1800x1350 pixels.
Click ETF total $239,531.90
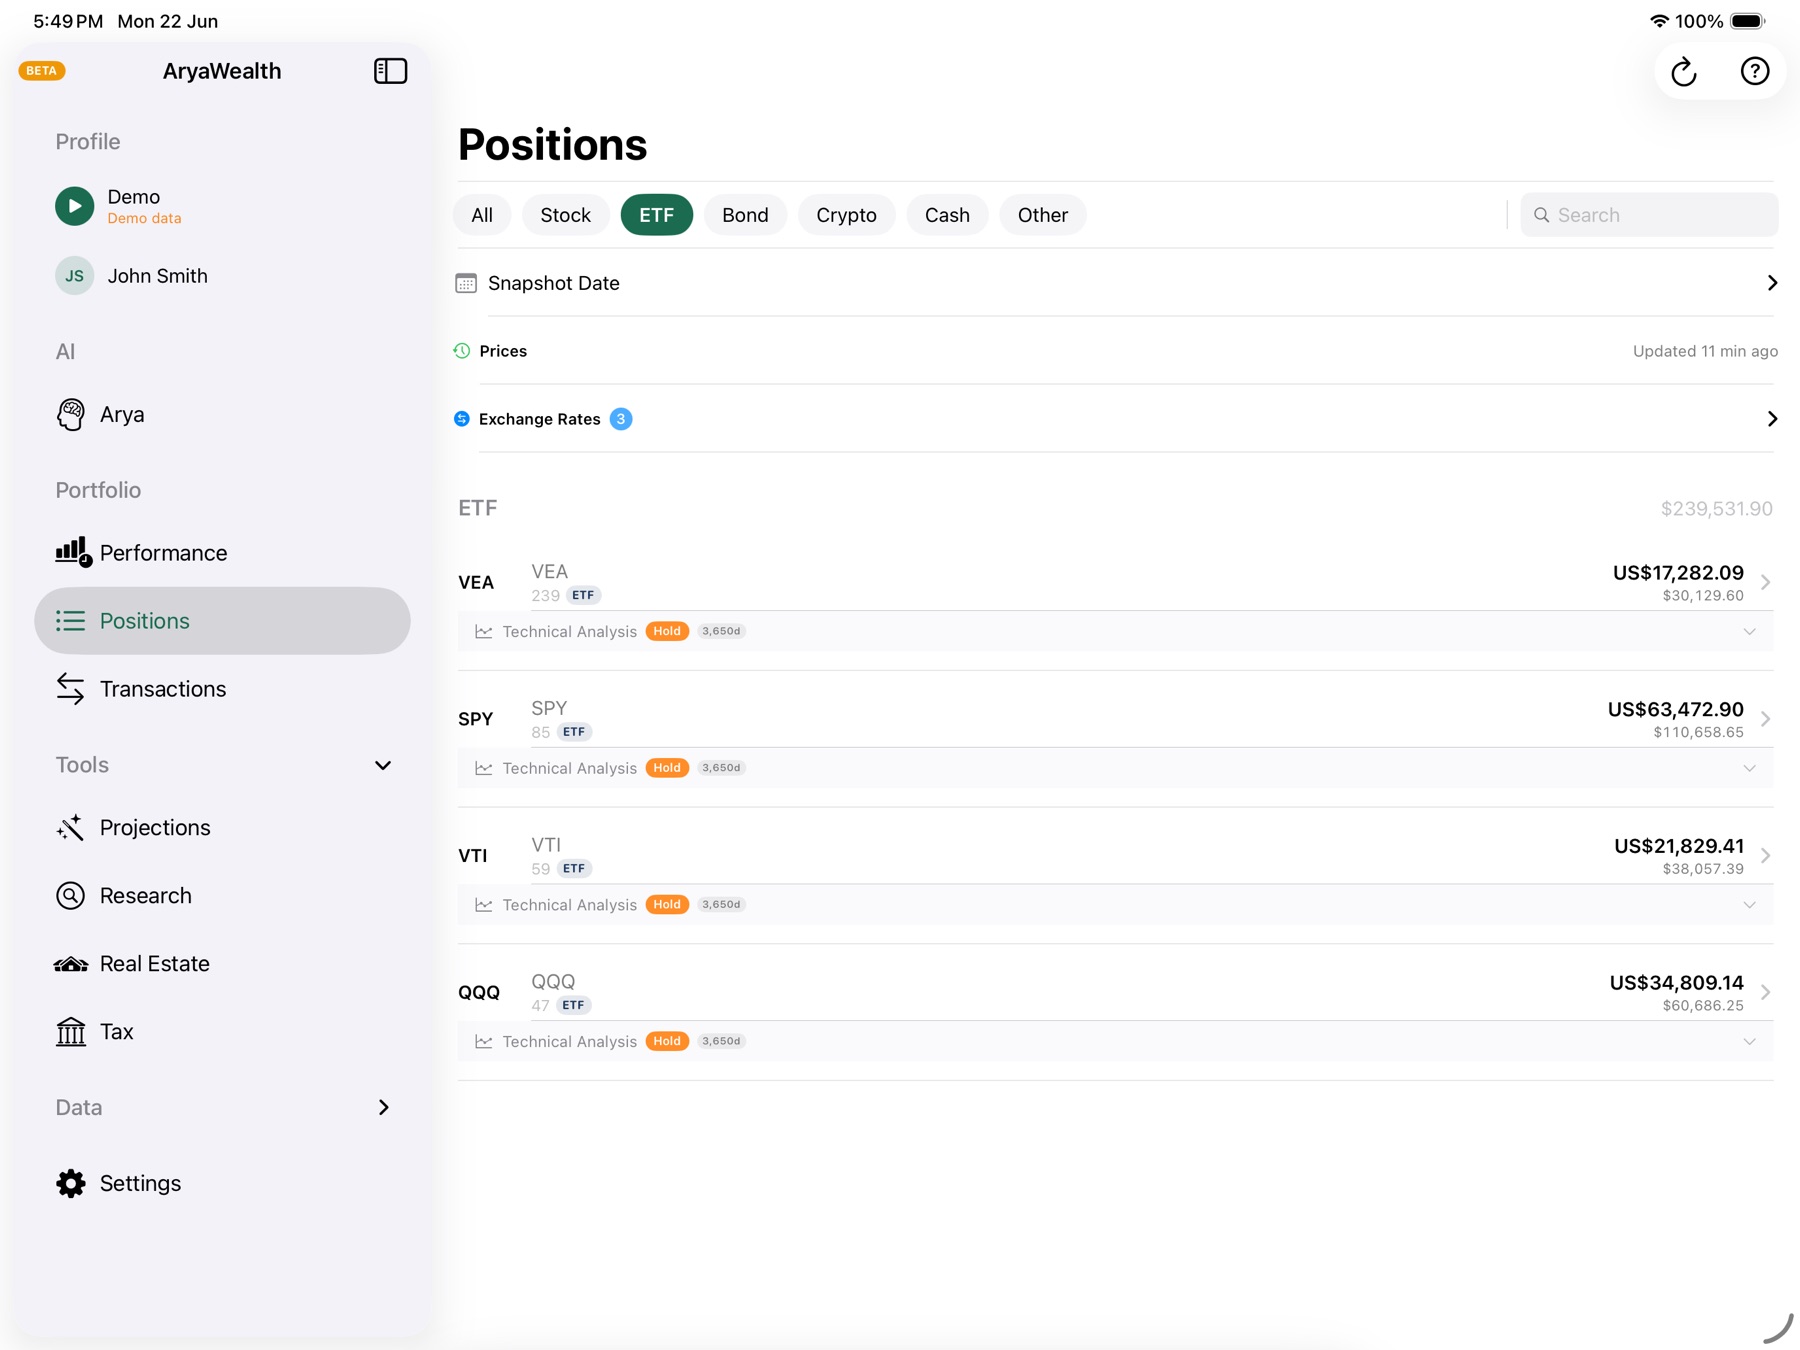click(1717, 509)
